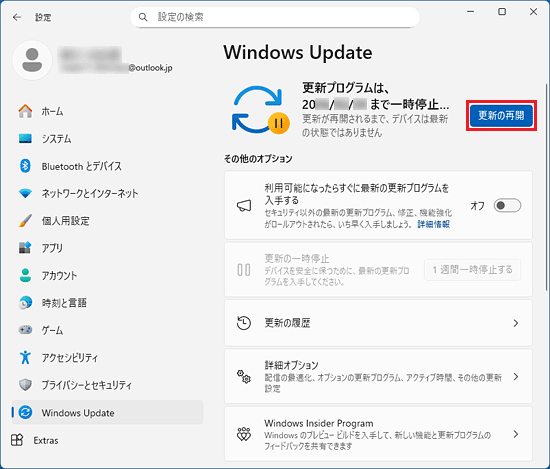
Task: Click the Windows Update sidebar sync icon
Action: pyautogui.click(x=25, y=412)
